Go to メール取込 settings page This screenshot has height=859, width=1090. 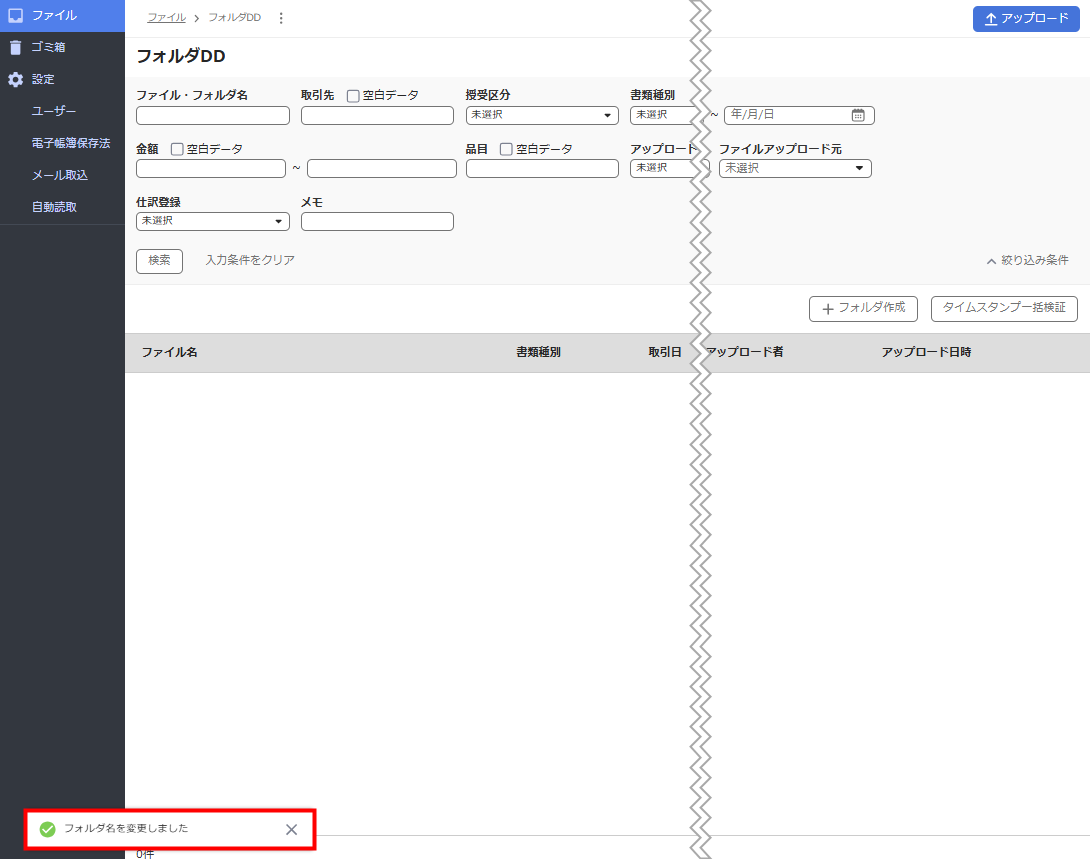coord(59,175)
